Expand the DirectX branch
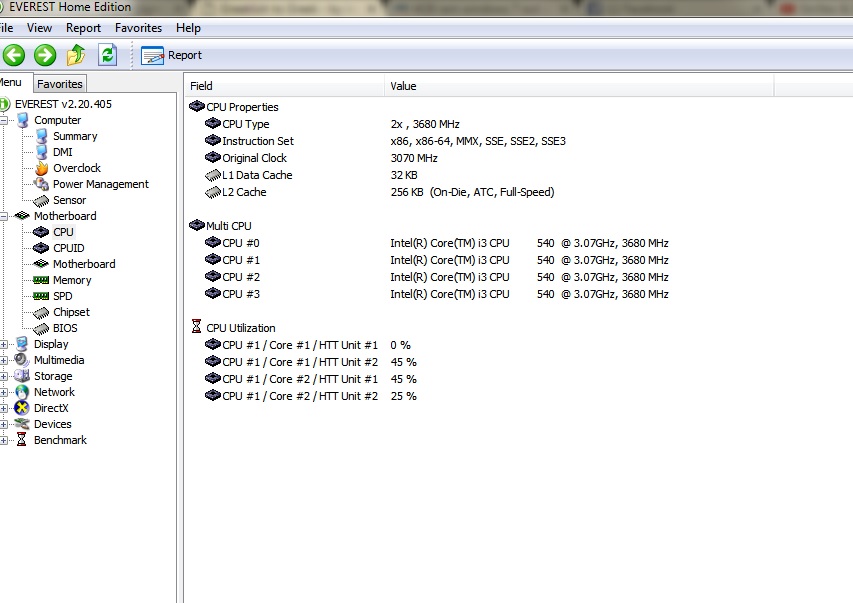Image resolution: width=853 pixels, height=603 pixels. click(x=4, y=408)
